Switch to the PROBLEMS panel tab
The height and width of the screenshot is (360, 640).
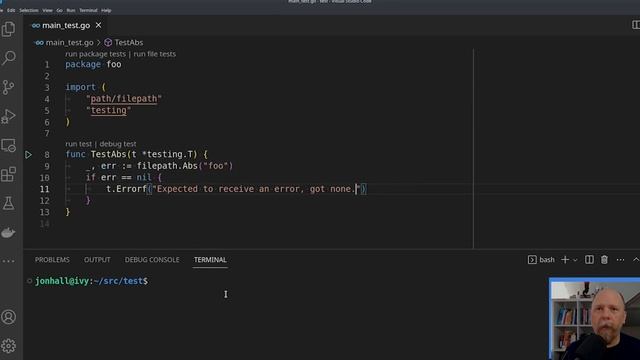tap(52, 260)
